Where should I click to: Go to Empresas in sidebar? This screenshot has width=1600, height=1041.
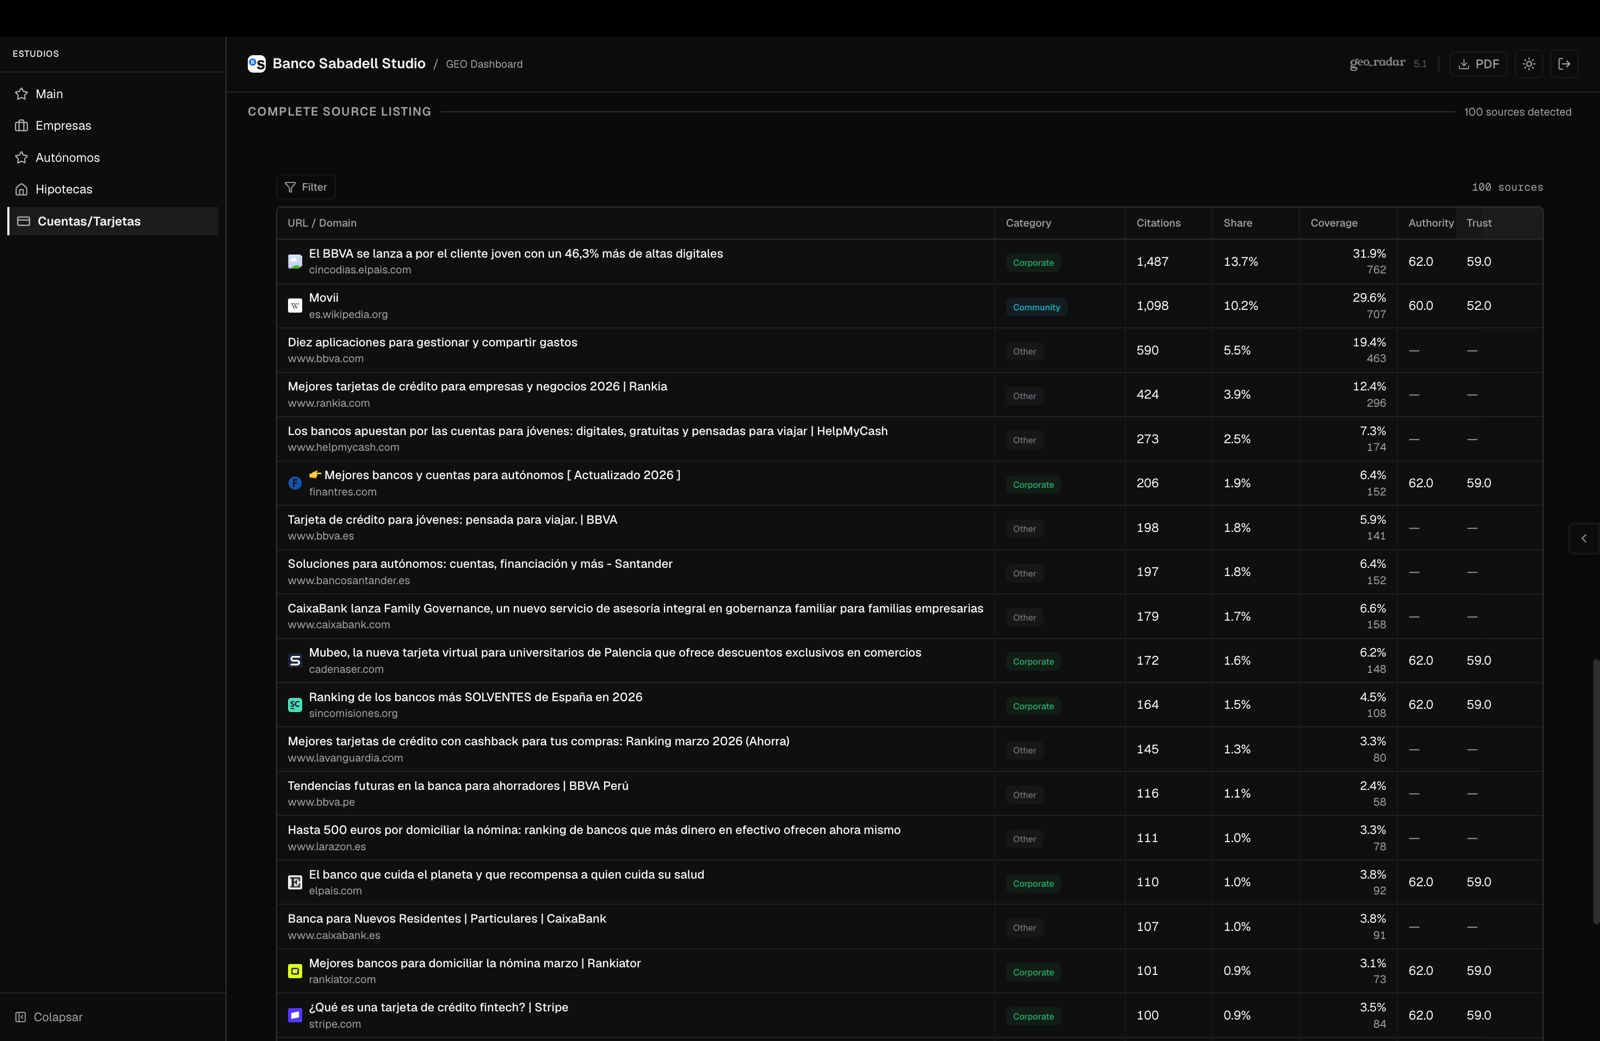tap(63, 126)
